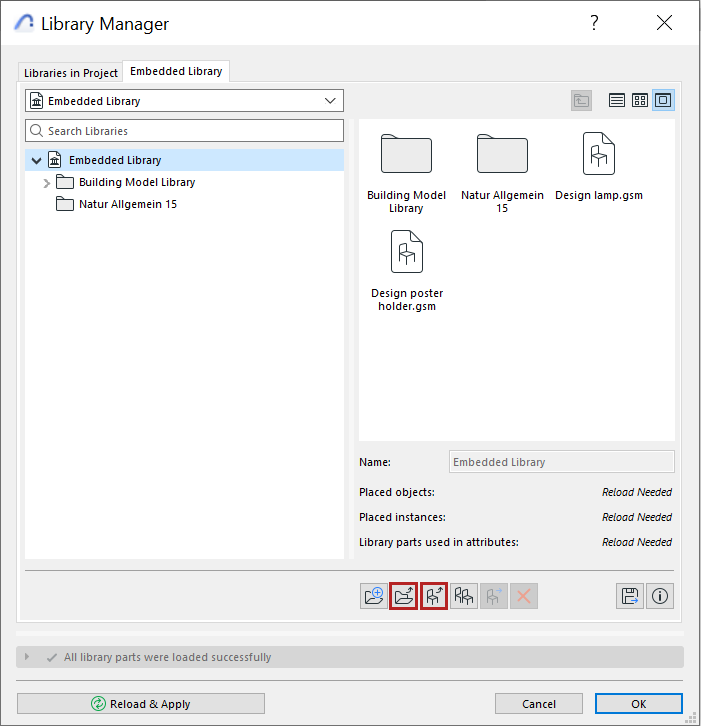The image size is (701, 726).
Task: Open the Embedded Library dropdown
Action: [184, 100]
